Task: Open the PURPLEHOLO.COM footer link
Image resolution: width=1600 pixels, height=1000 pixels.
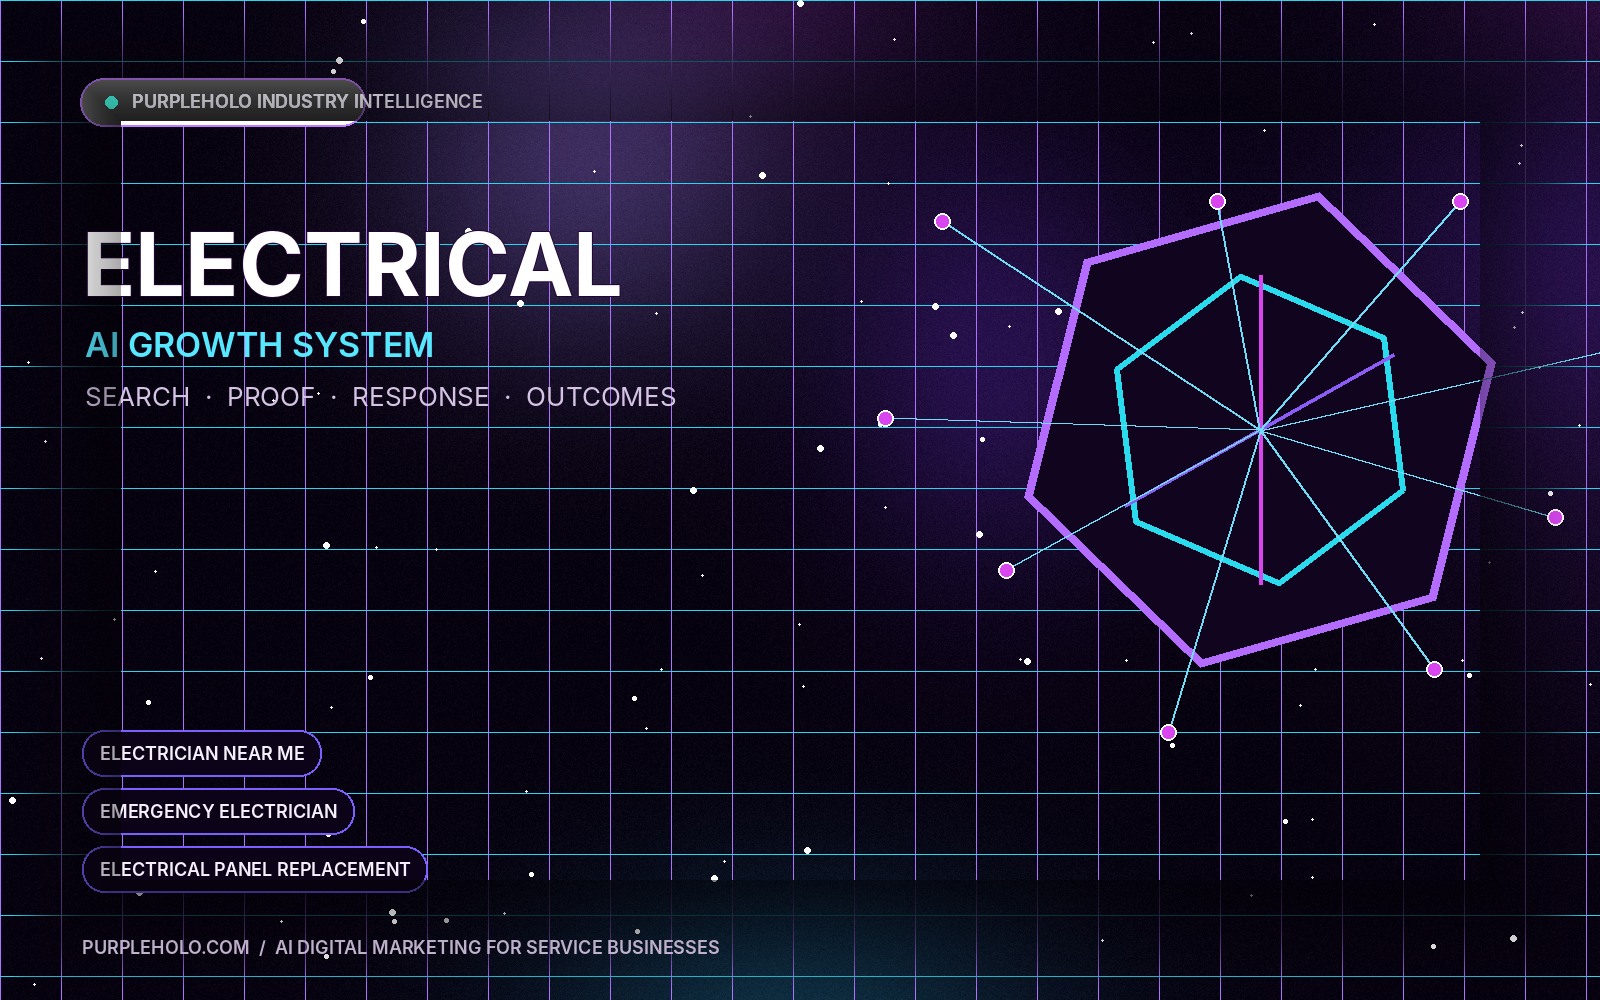Action: [x=166, y=948]
